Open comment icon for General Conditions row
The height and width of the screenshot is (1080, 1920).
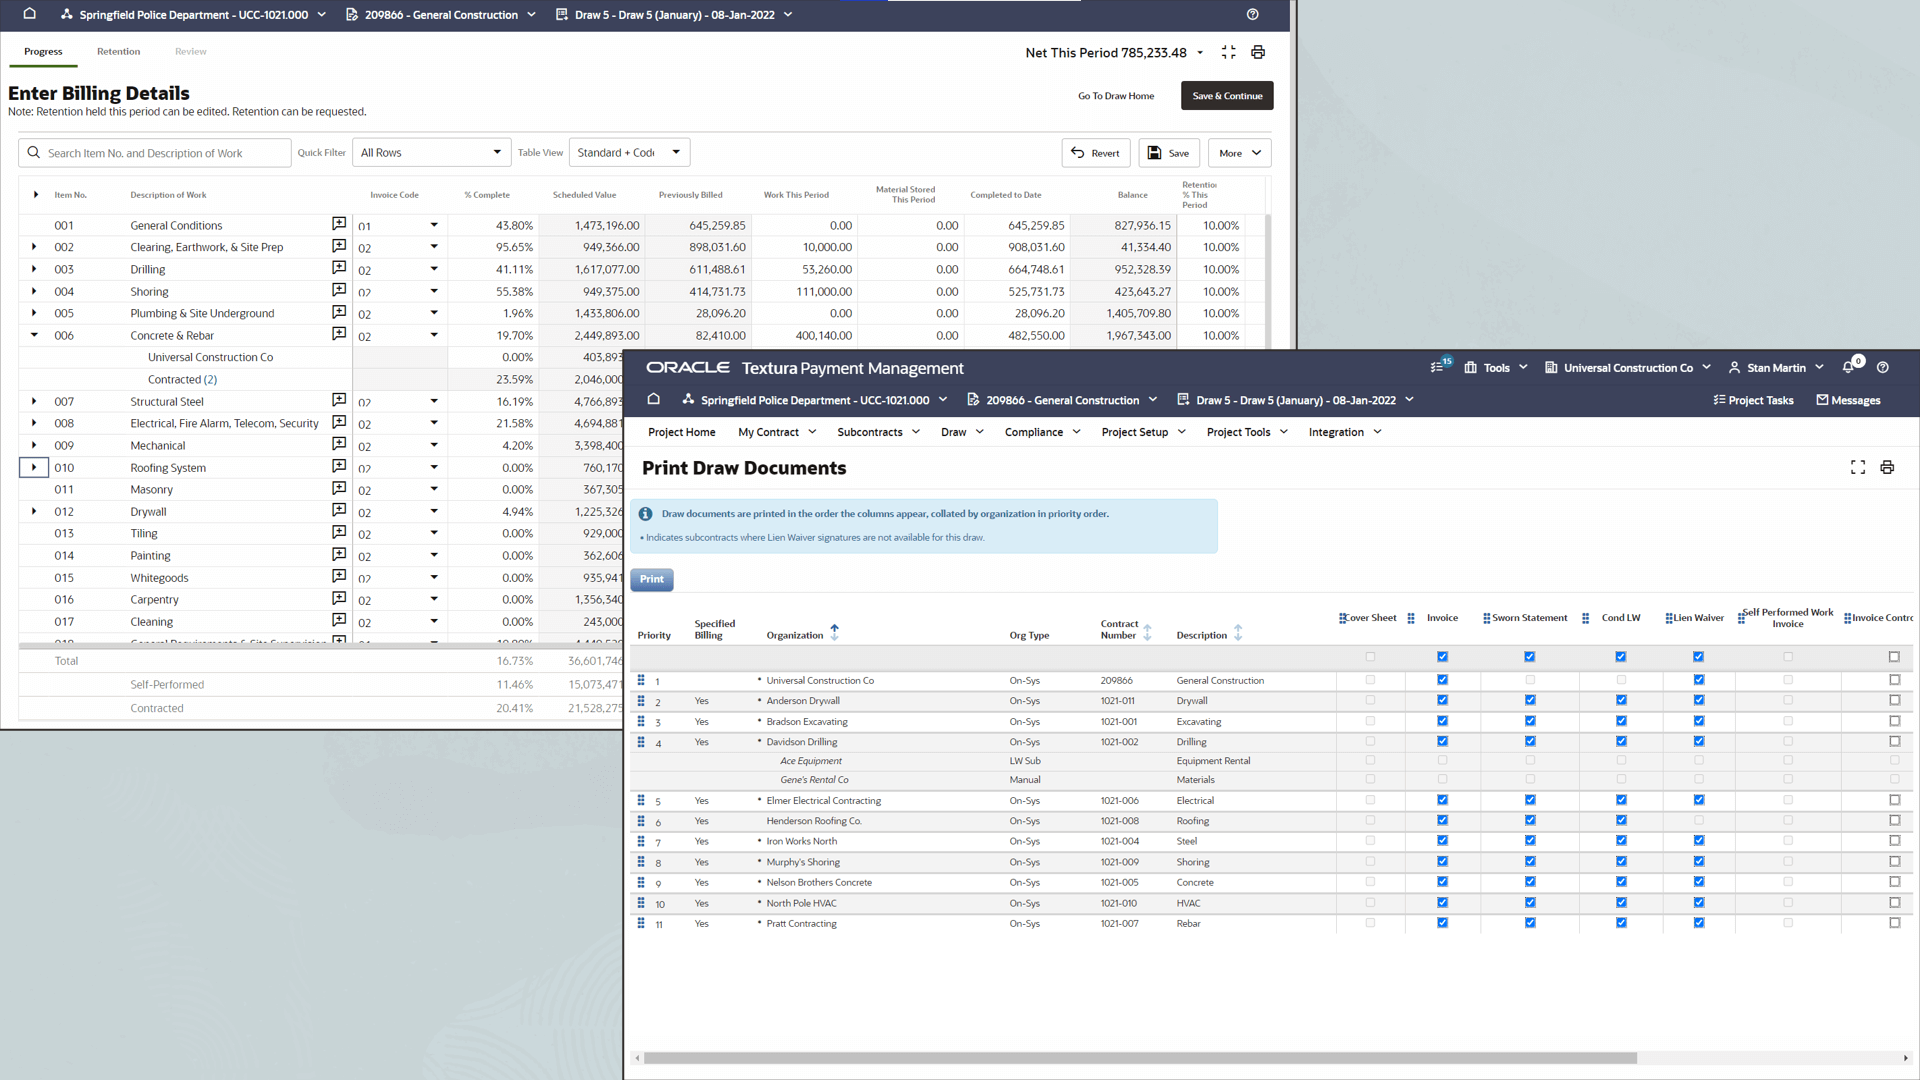pos(339,224)
